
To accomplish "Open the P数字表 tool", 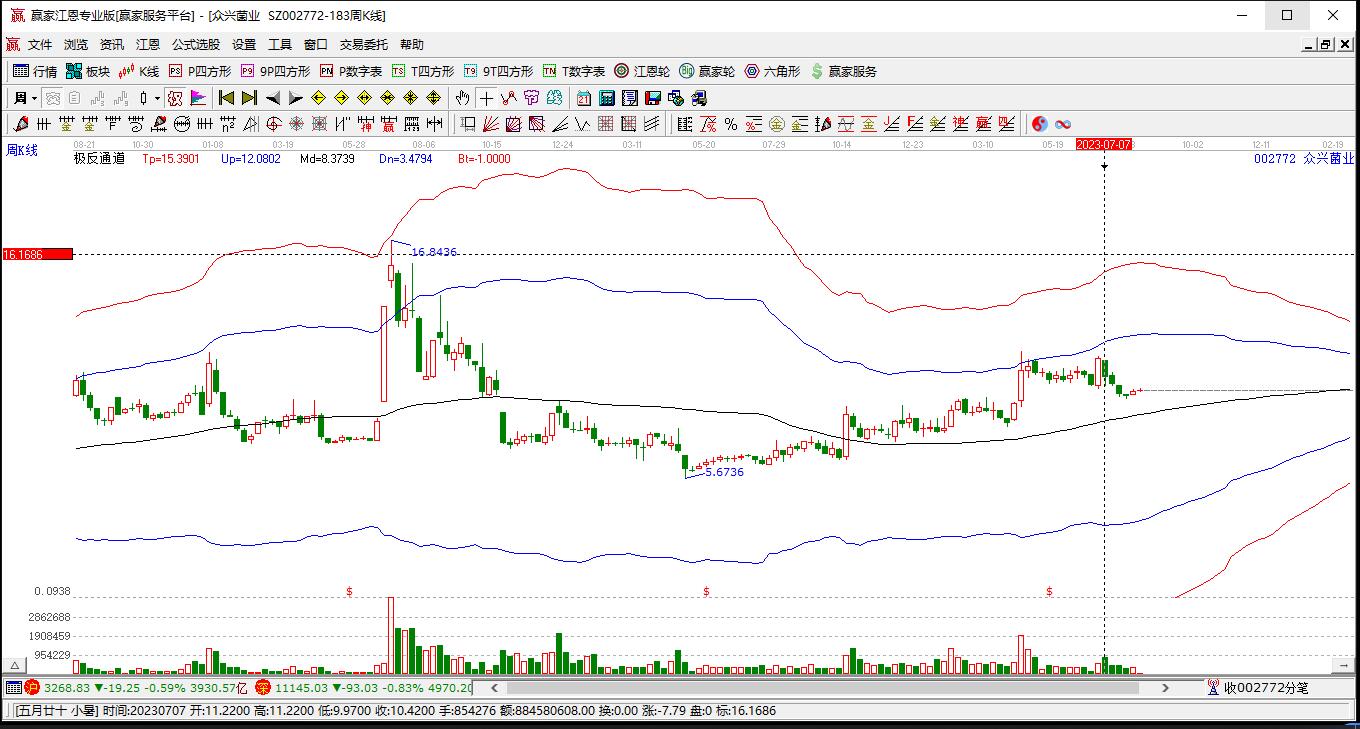I will tap(351, 71).
